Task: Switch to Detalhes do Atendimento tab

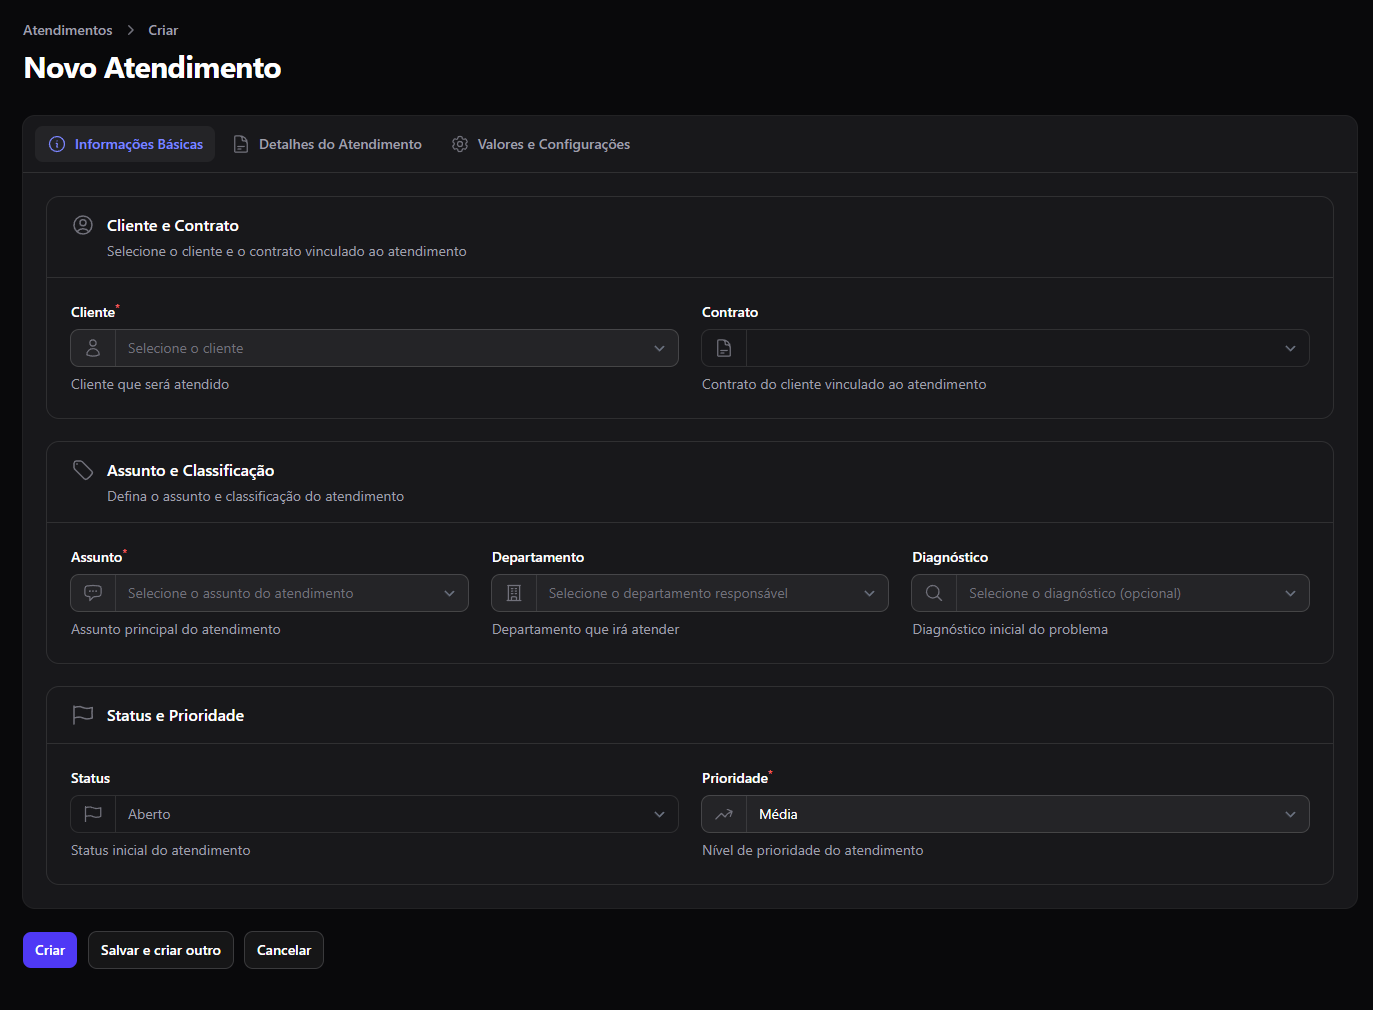Action: click(x=327, y=144)
